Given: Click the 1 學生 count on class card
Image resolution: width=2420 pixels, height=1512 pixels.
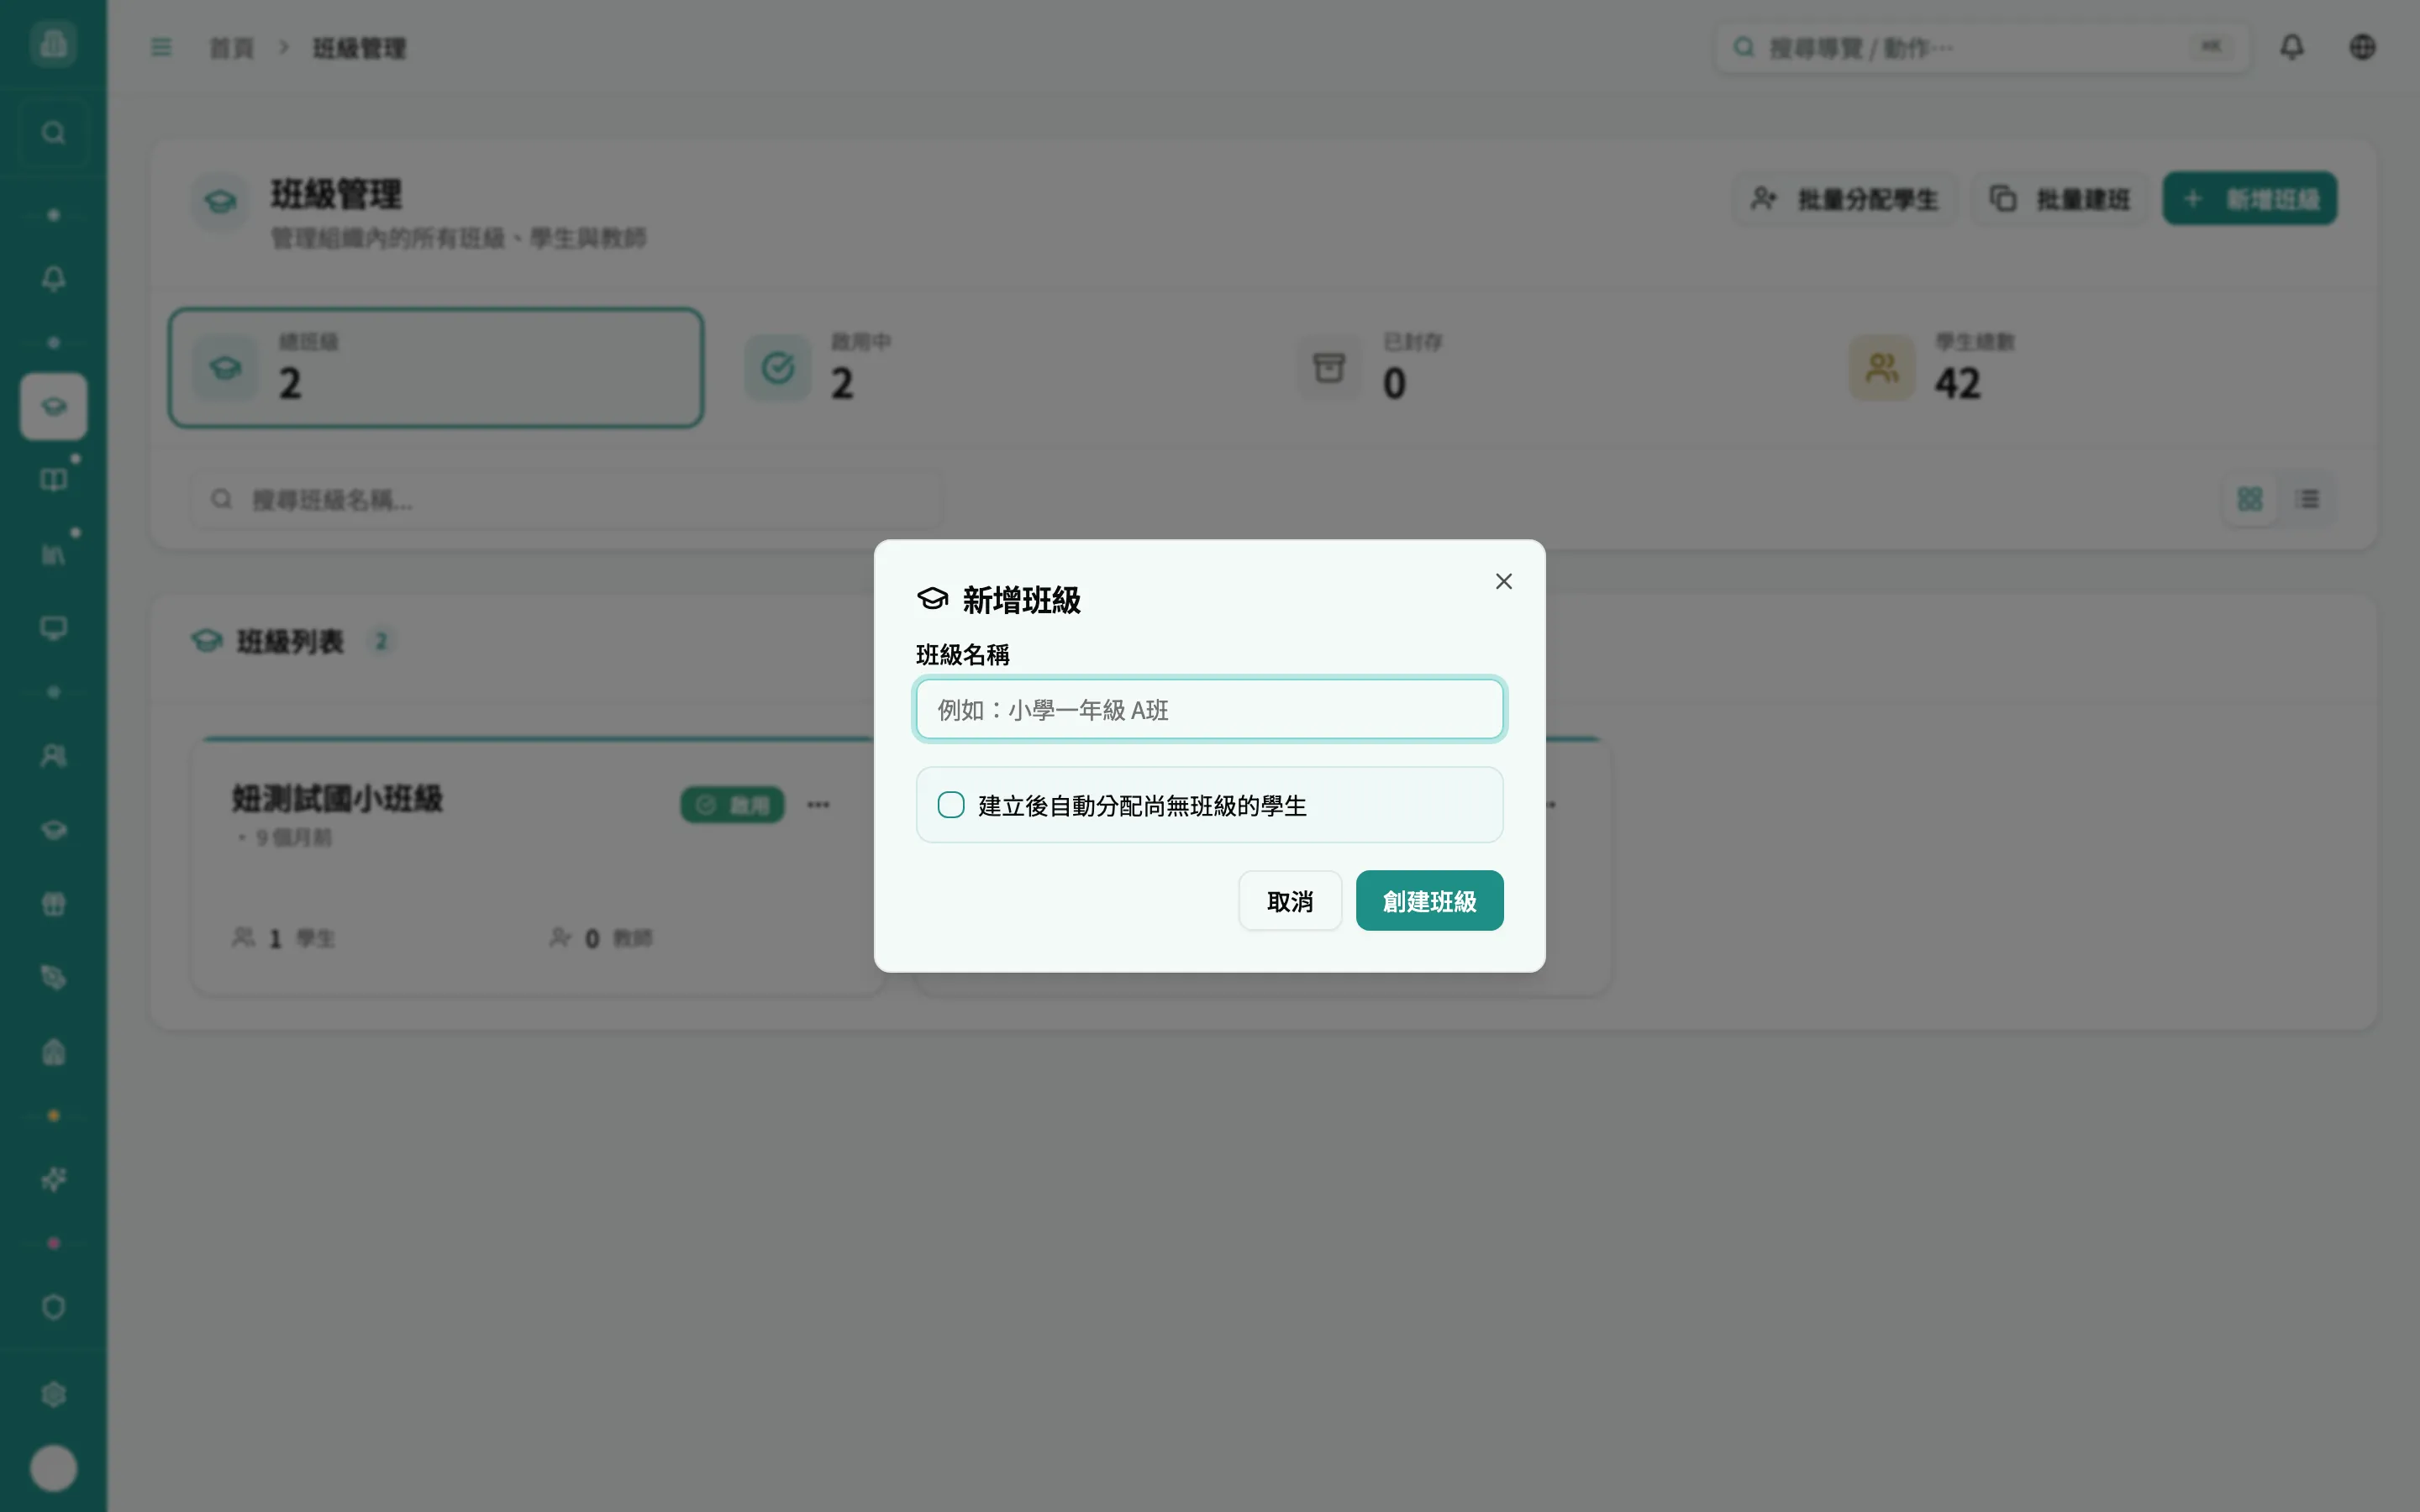Looking at the screenshot, I should pyautogui.click(x=283, y=938).
